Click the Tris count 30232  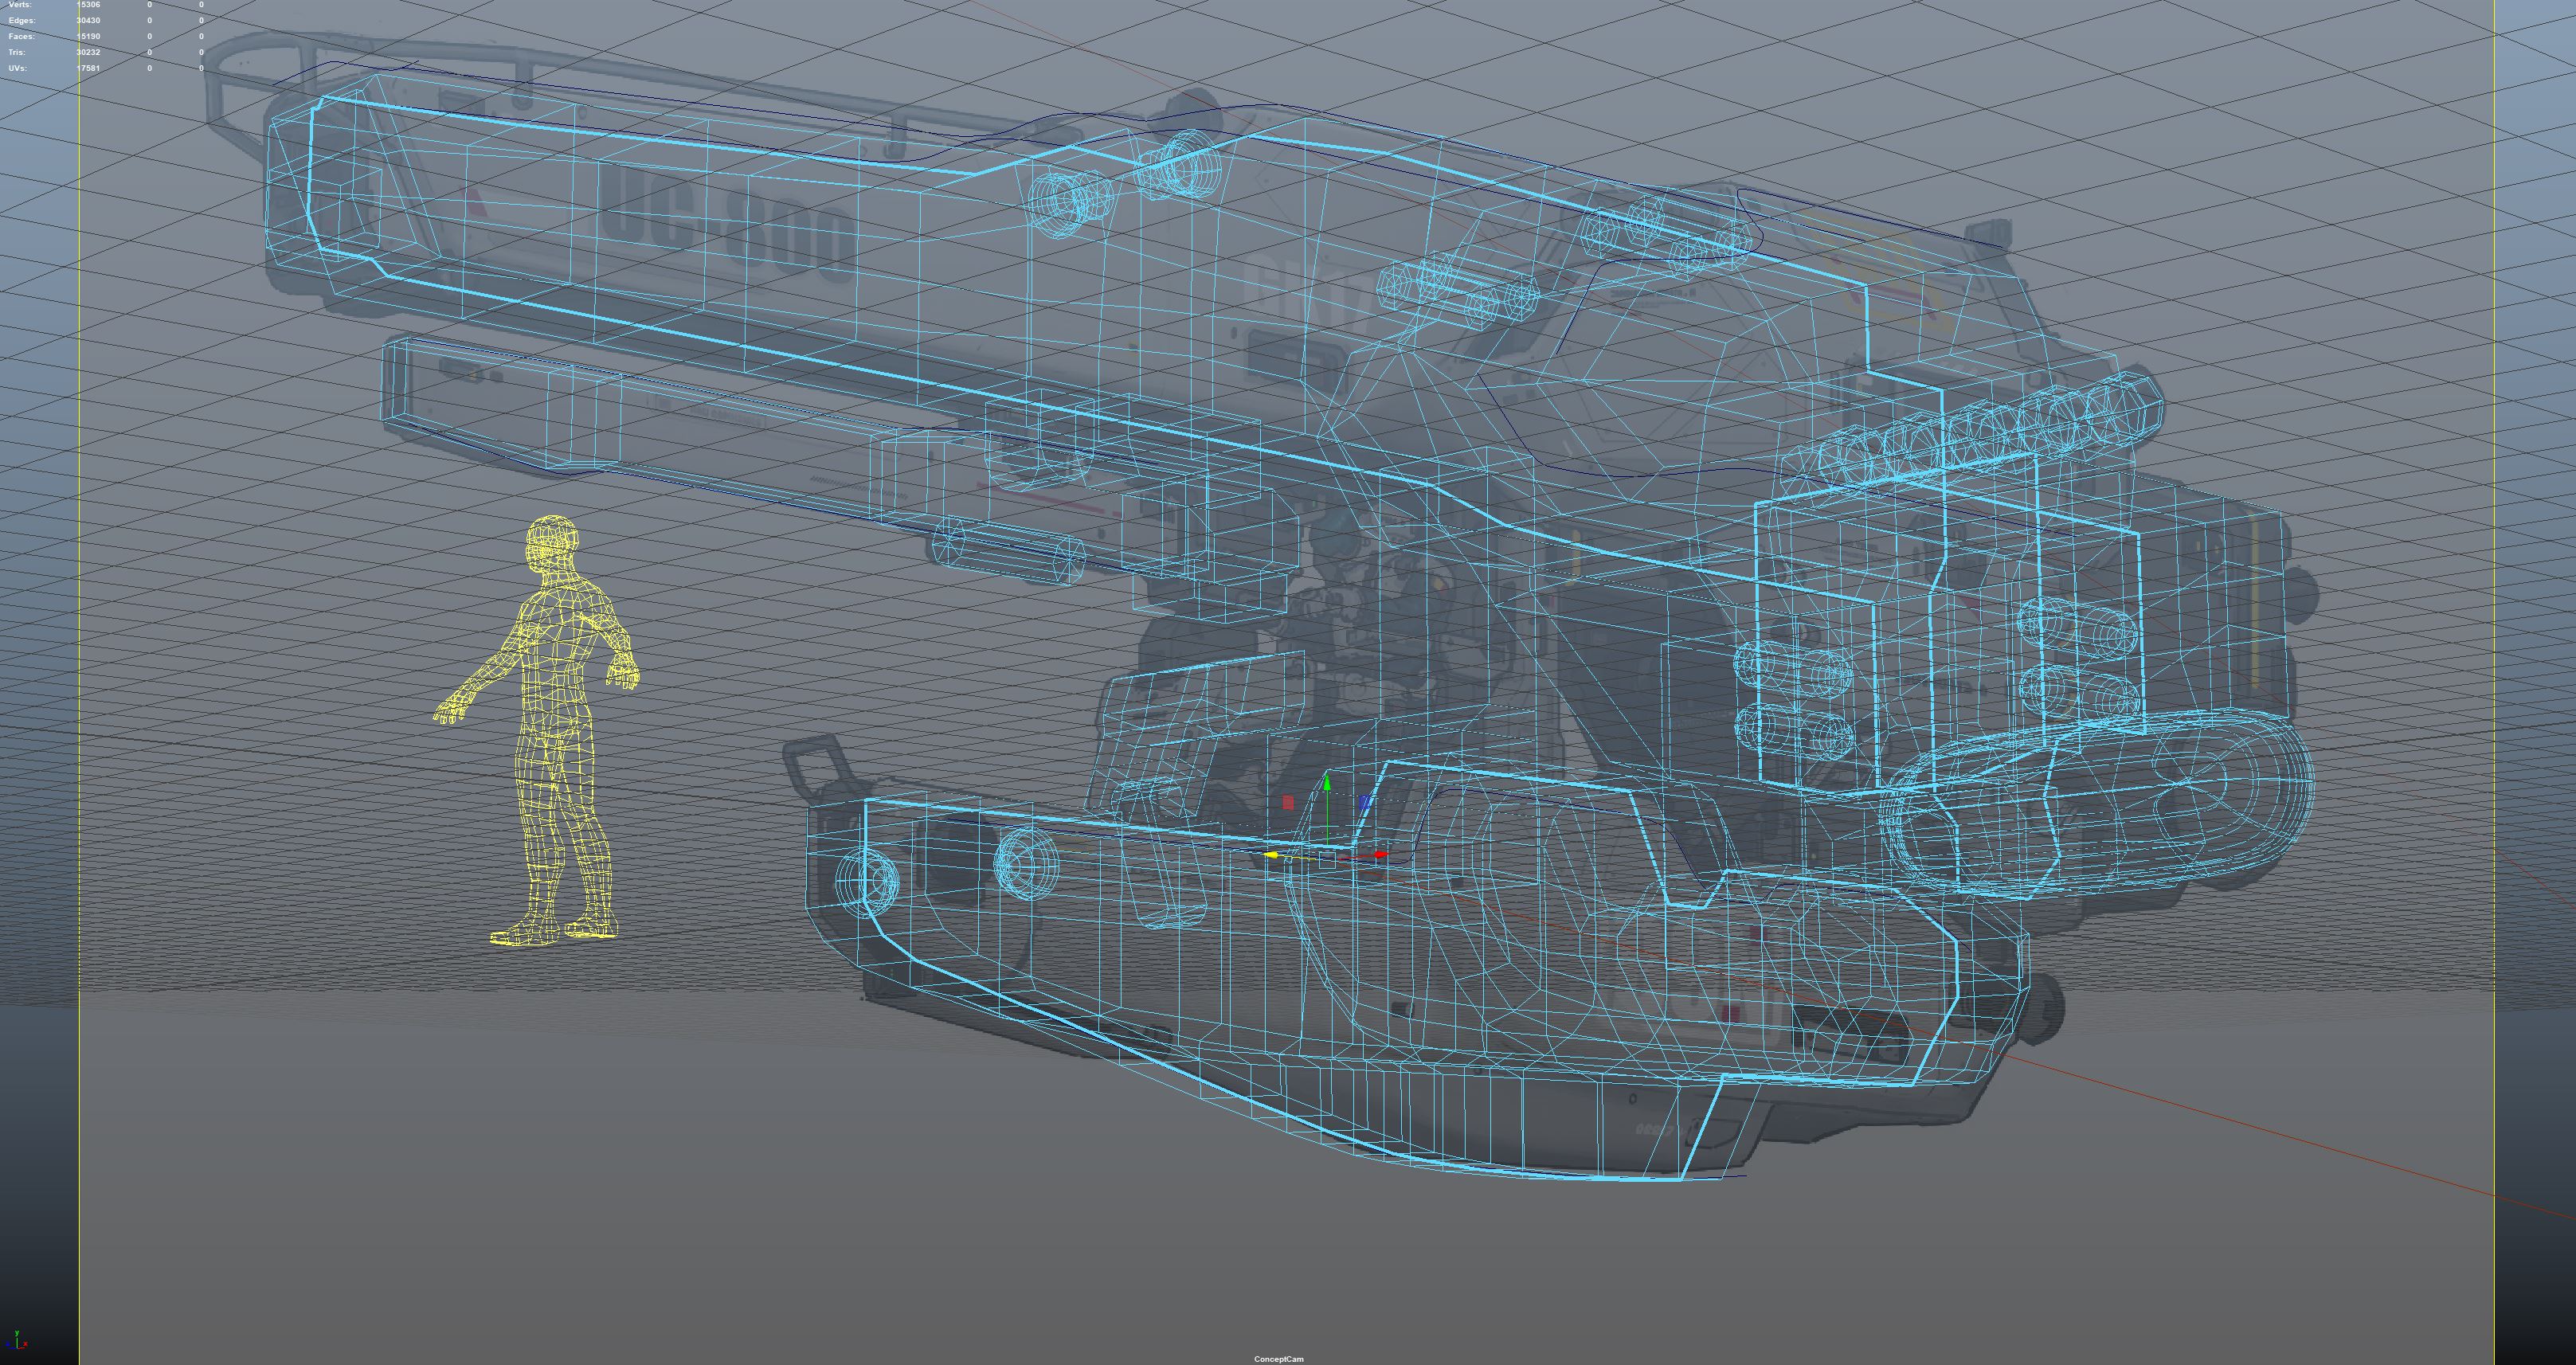click(x=88, y=53)
